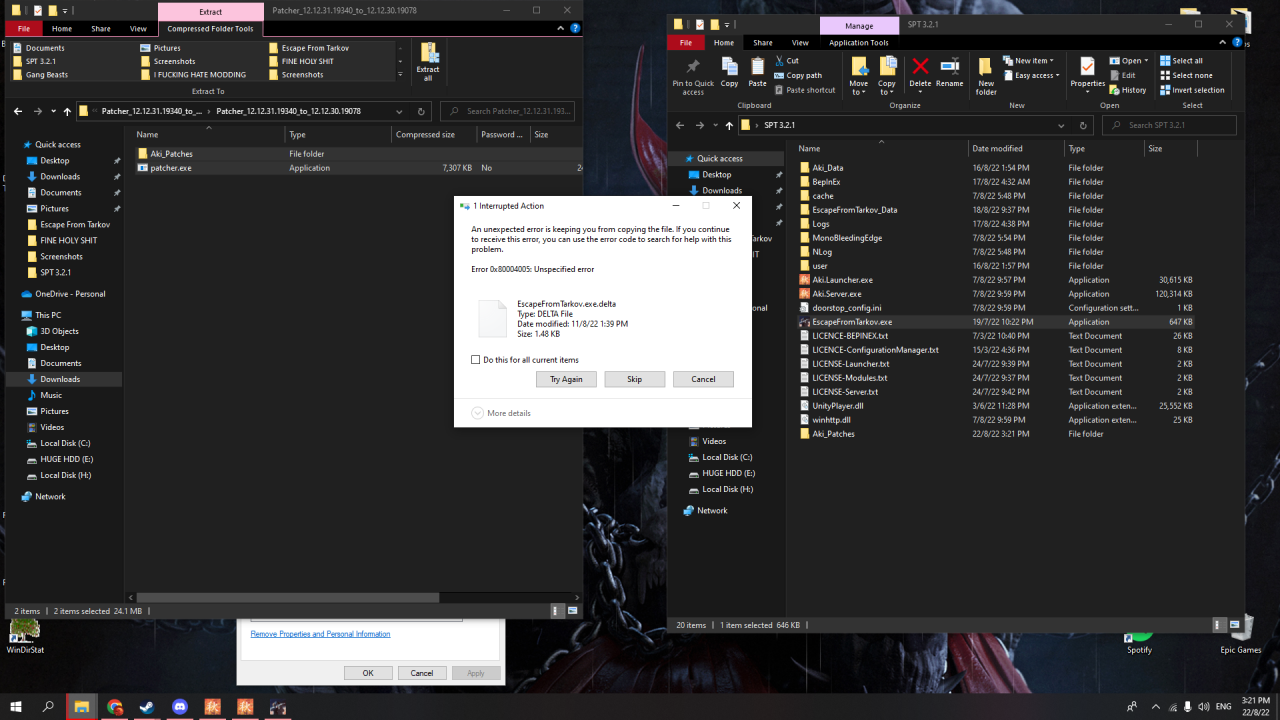
Task: Open the Share tab in Patcher window
Action: pyautogui.click(x=101, y=29)
